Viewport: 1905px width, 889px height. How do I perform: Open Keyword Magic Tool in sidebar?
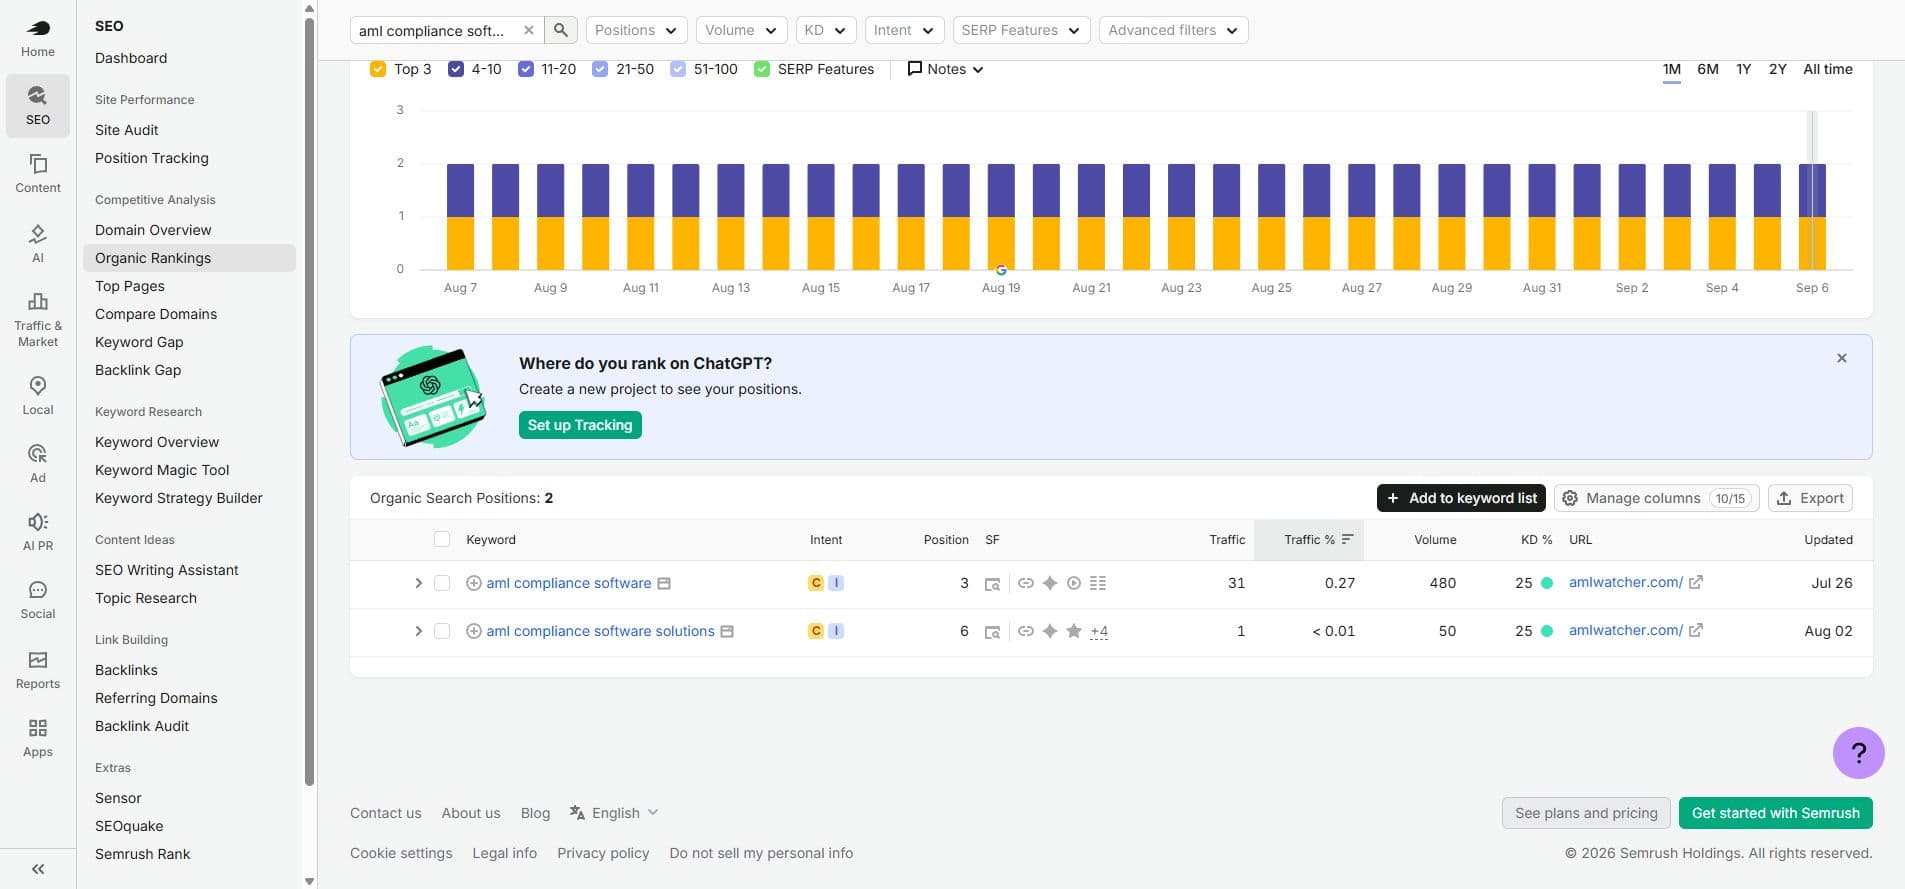pos(162,470)
